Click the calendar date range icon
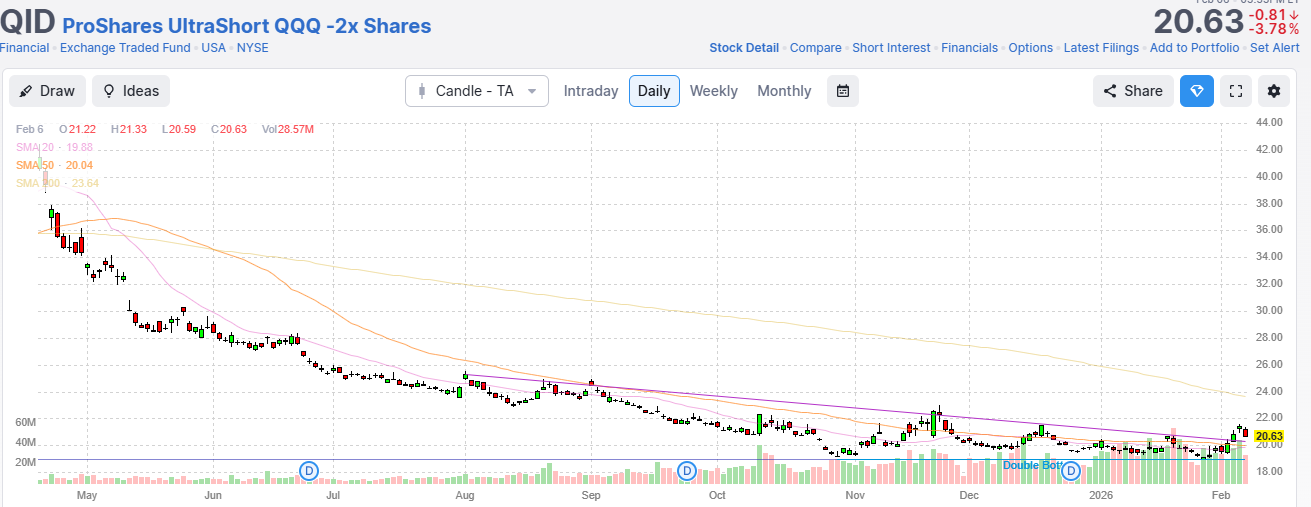Screen dimensions: 1311x507 (843, 91)
